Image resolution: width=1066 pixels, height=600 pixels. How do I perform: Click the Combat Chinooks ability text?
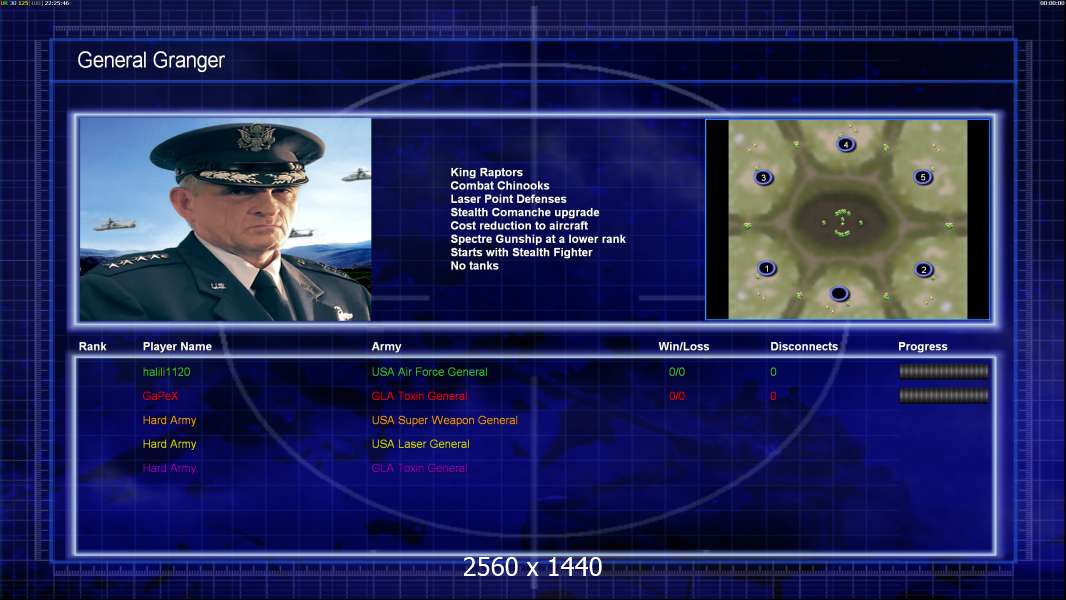pos(499,186)
